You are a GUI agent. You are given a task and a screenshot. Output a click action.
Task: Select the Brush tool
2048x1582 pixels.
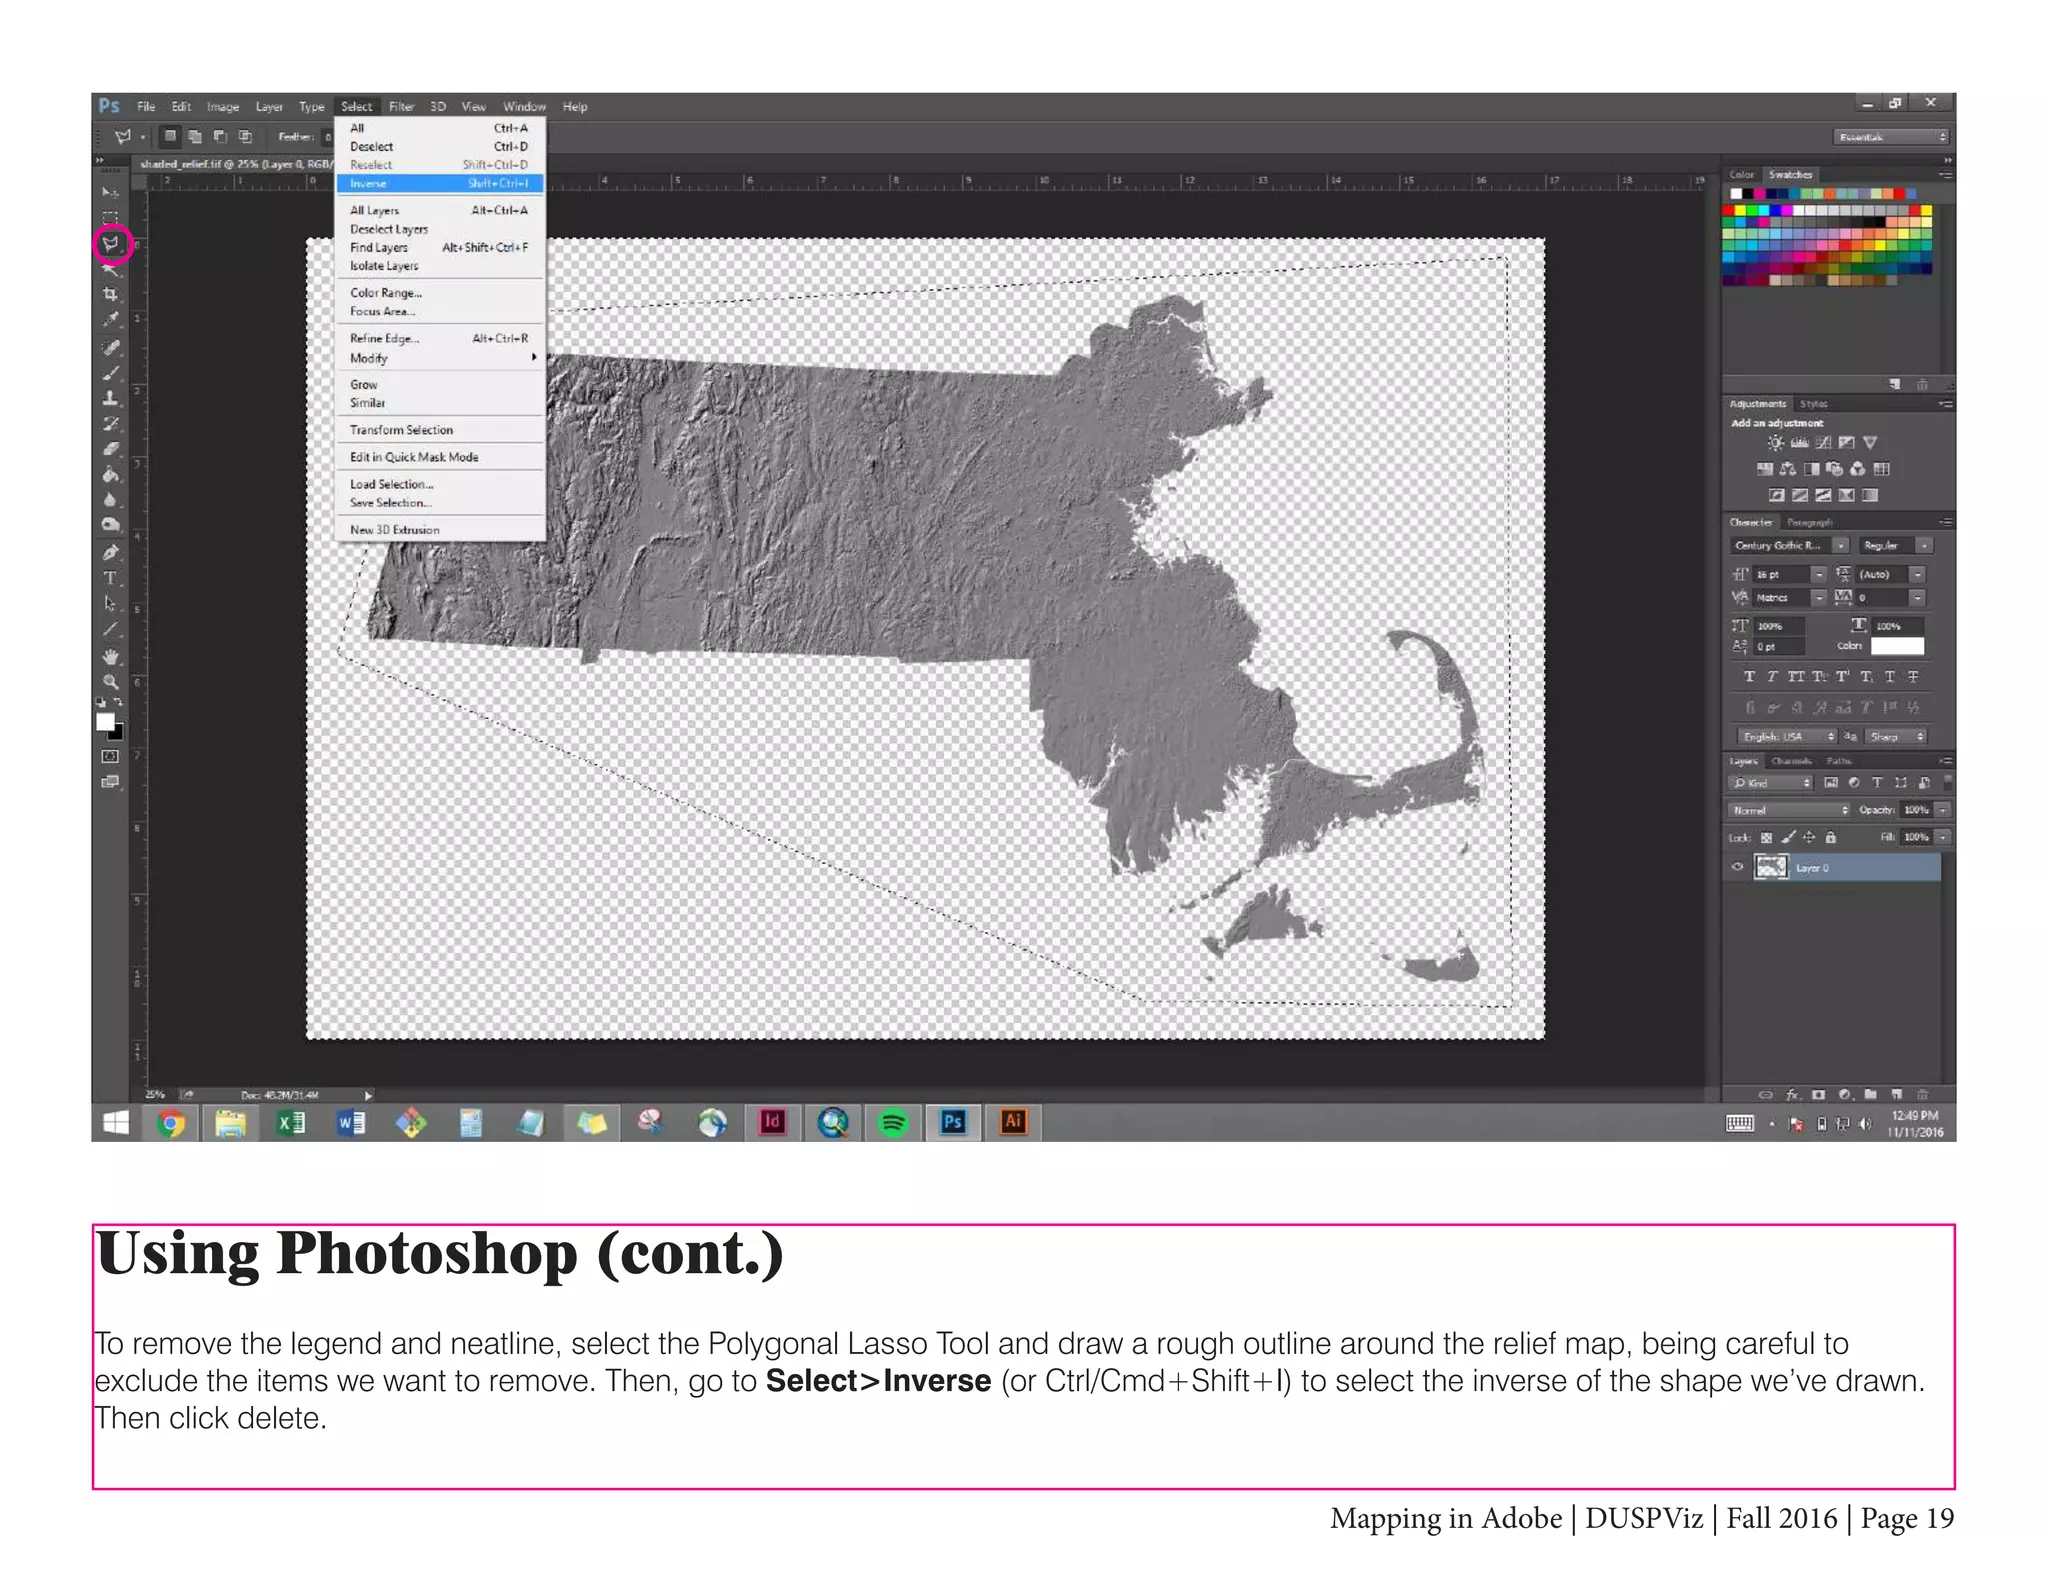pos(110,372)
